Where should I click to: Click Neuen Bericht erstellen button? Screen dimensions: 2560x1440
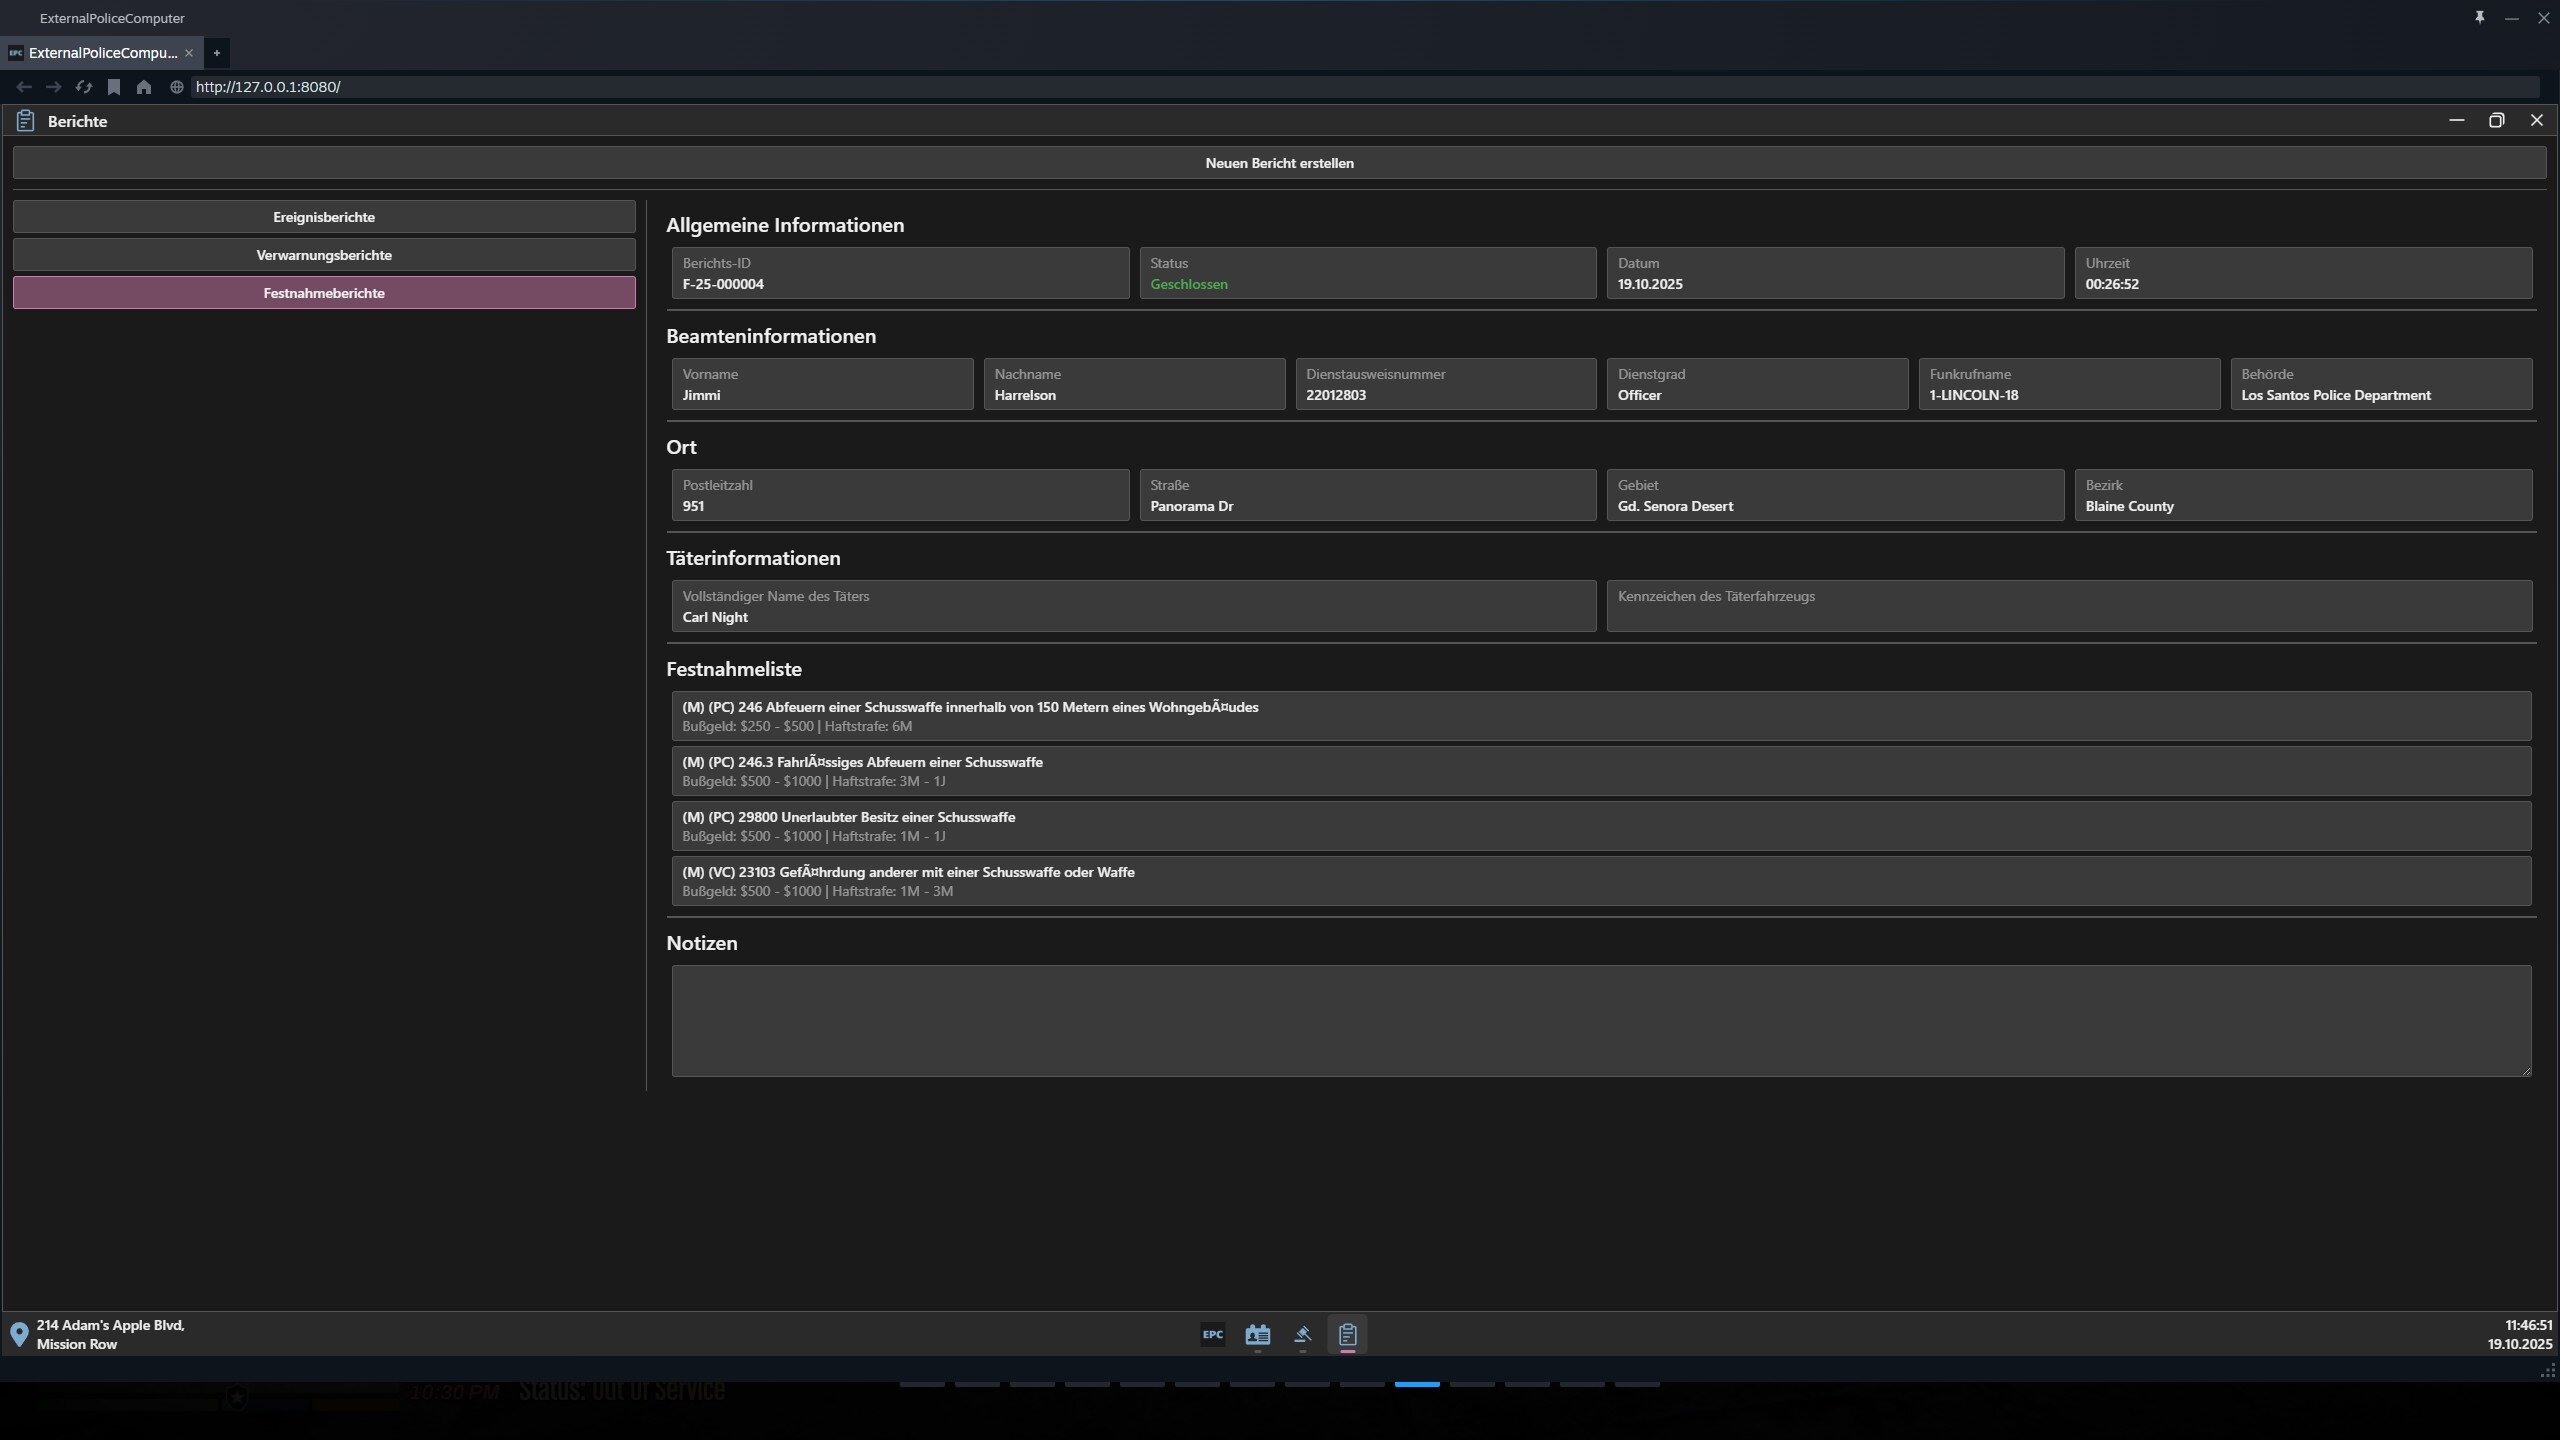tap(1279, 163)
